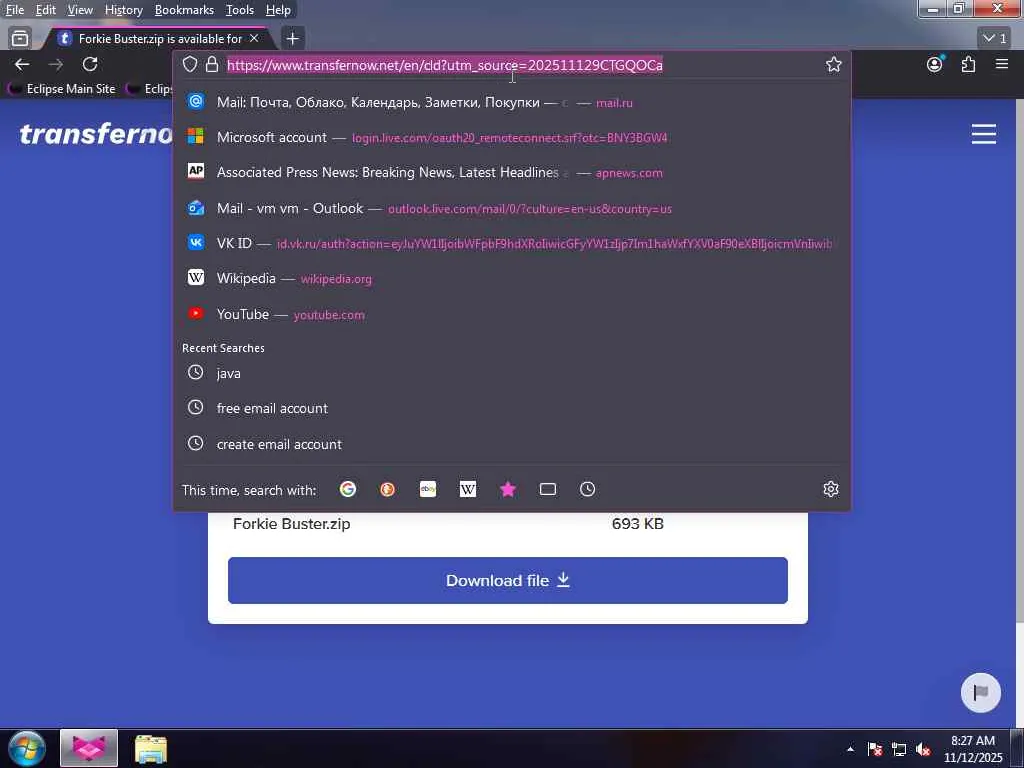Open the Edit menu
Image resolution: width=1024 pixels, height=768 pixels.
tap(45, 10)
